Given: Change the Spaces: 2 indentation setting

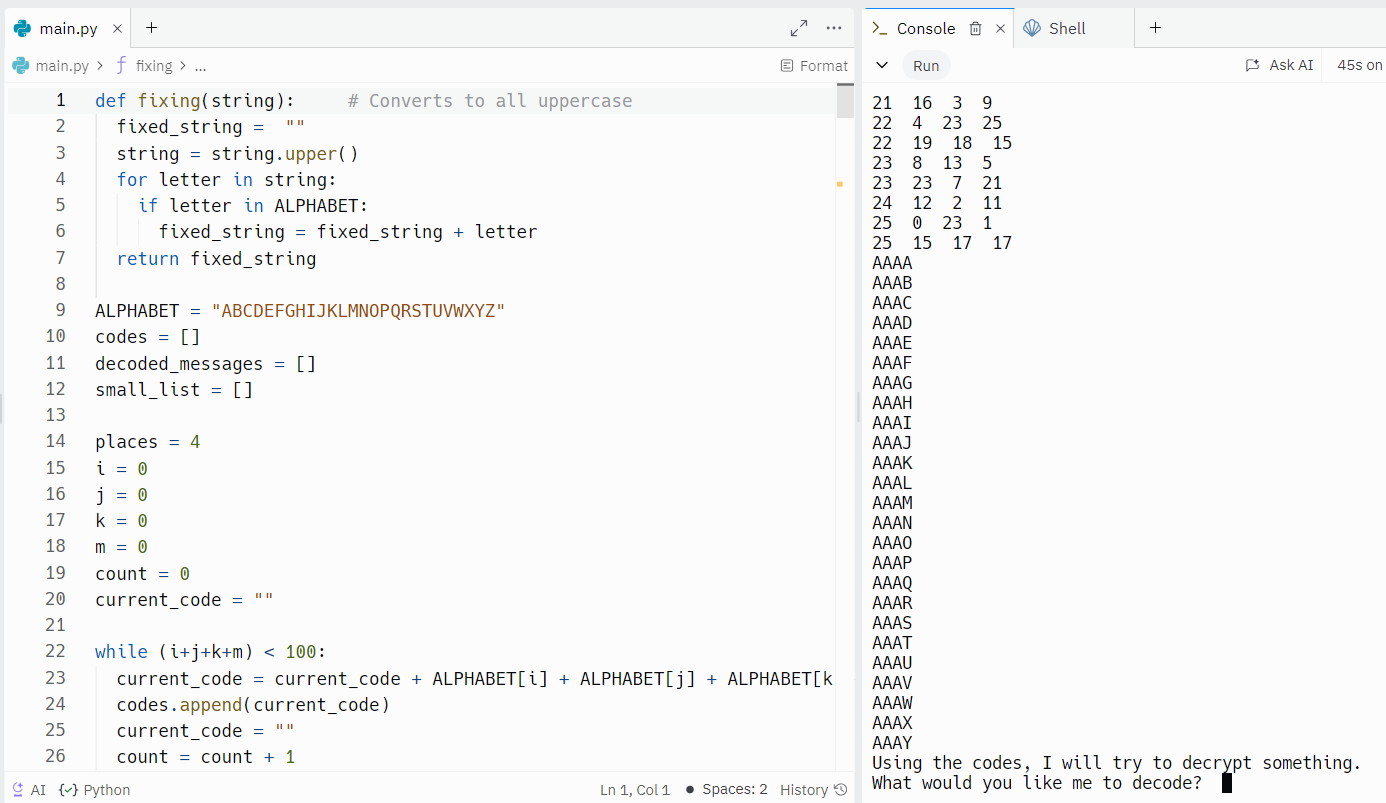Looking at the screenshot, I should tap(726, 789).
